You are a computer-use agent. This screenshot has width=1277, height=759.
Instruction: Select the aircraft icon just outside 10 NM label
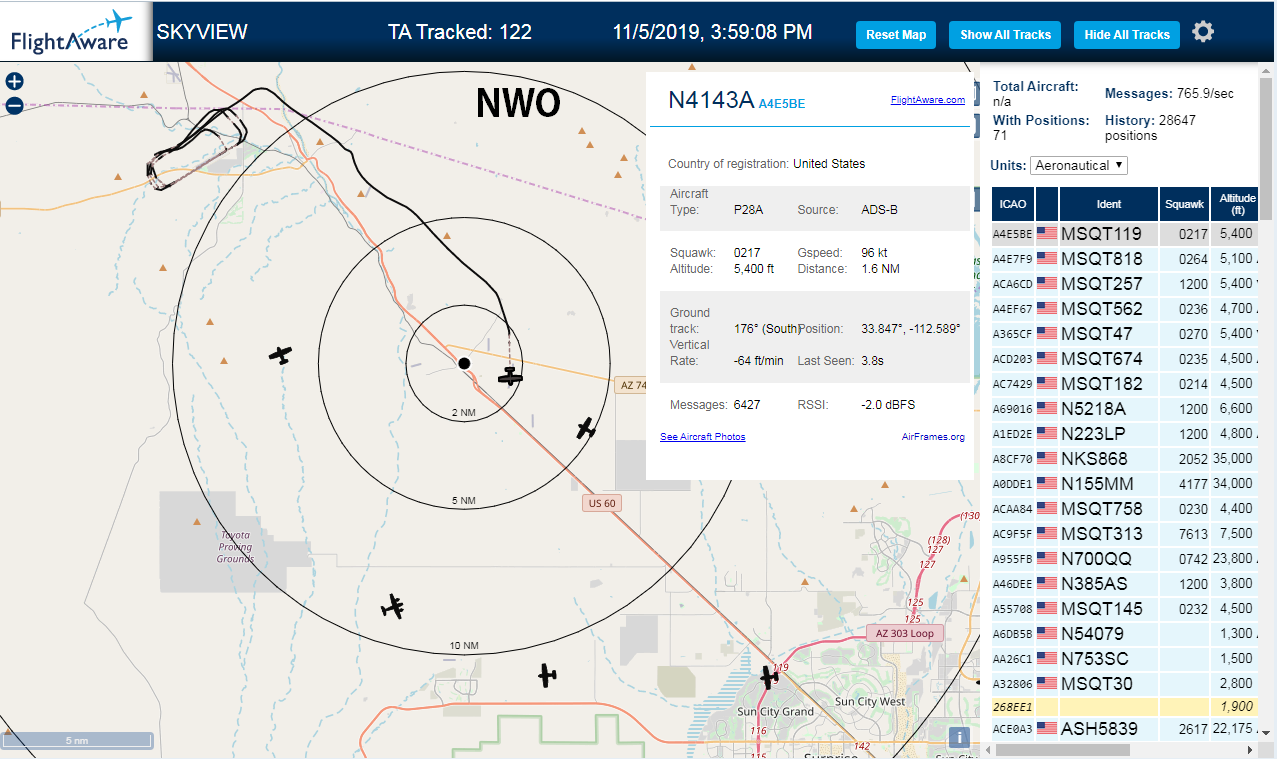tap(547, 675)
